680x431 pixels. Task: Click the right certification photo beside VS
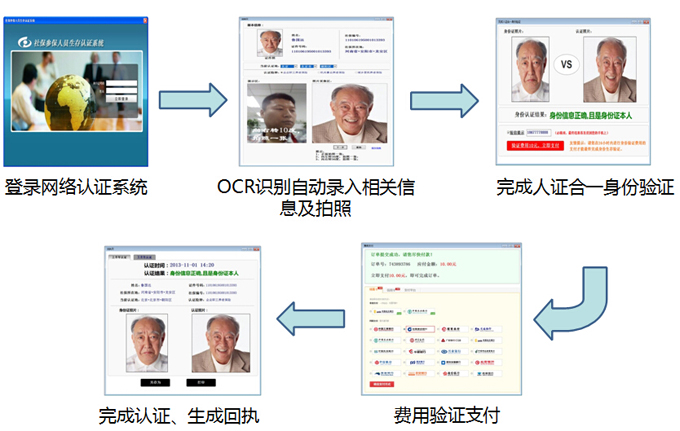[x=608, y=67]
